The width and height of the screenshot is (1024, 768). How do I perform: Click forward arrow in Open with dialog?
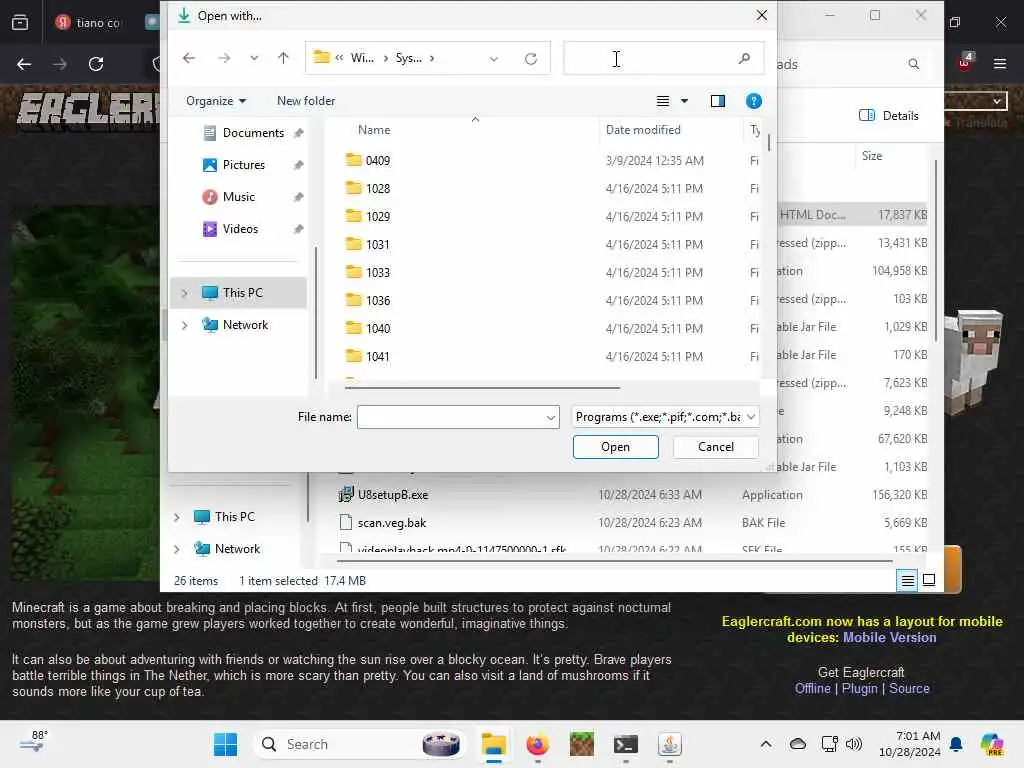click(x=224, y=58)
